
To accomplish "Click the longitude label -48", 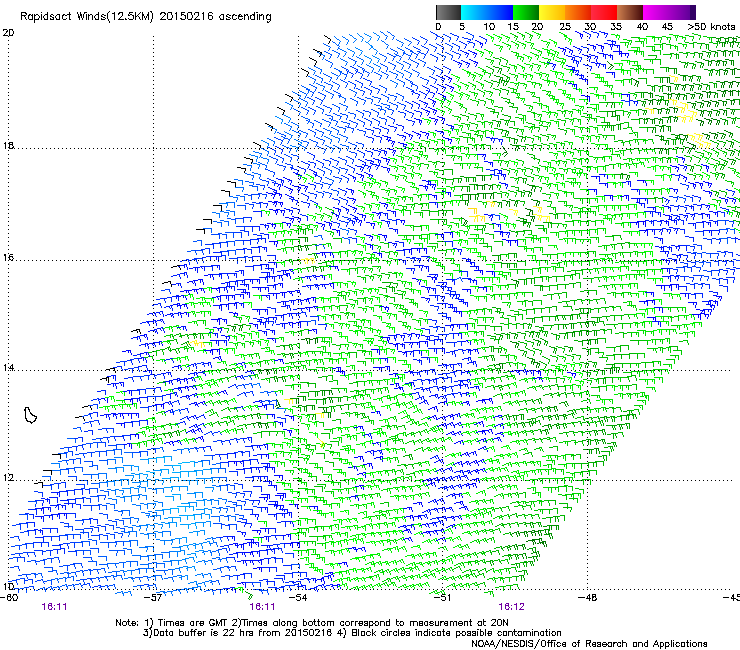I will click(587, 598).
